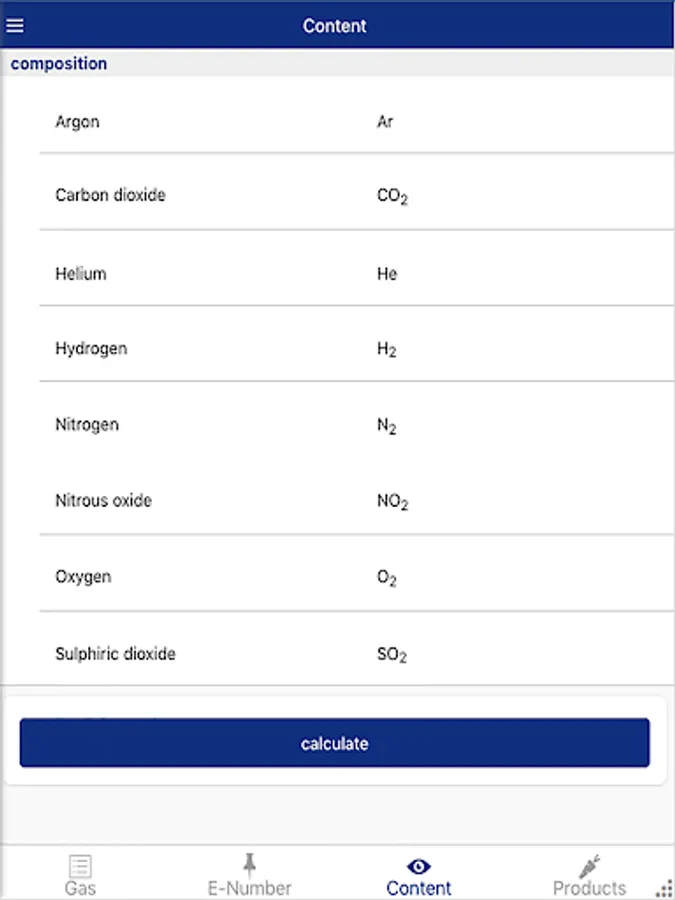Switch to the Gas tab label

pyautogui.click(x=80, y=888)
